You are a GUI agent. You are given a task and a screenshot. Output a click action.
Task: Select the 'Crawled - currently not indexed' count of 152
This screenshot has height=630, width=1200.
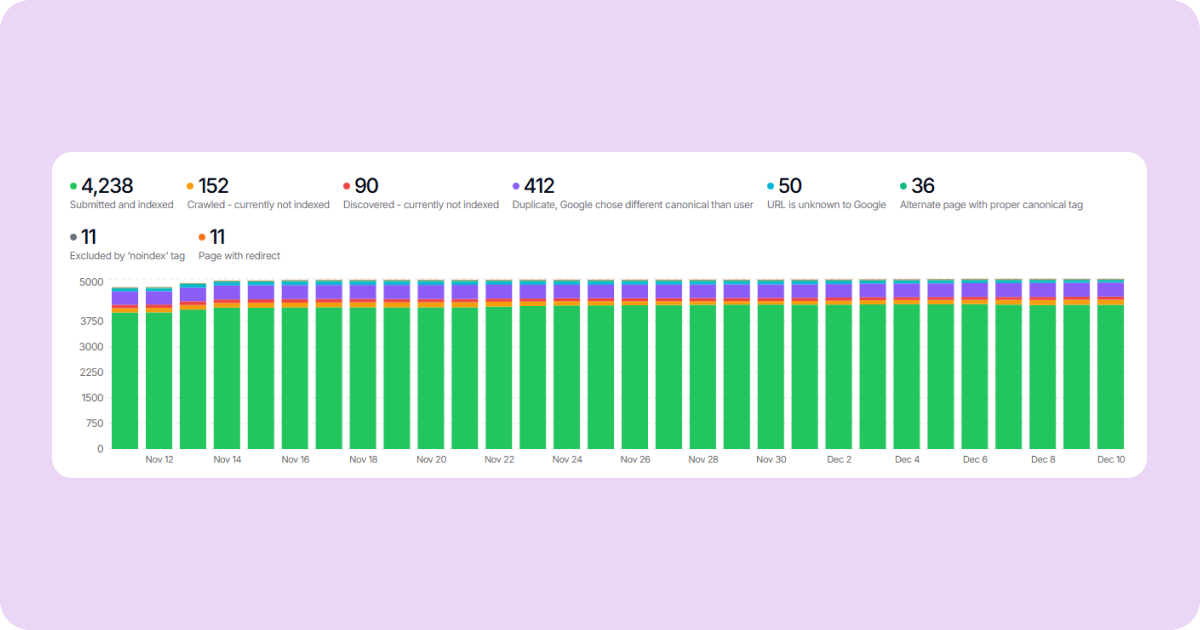tap(214, 186)
